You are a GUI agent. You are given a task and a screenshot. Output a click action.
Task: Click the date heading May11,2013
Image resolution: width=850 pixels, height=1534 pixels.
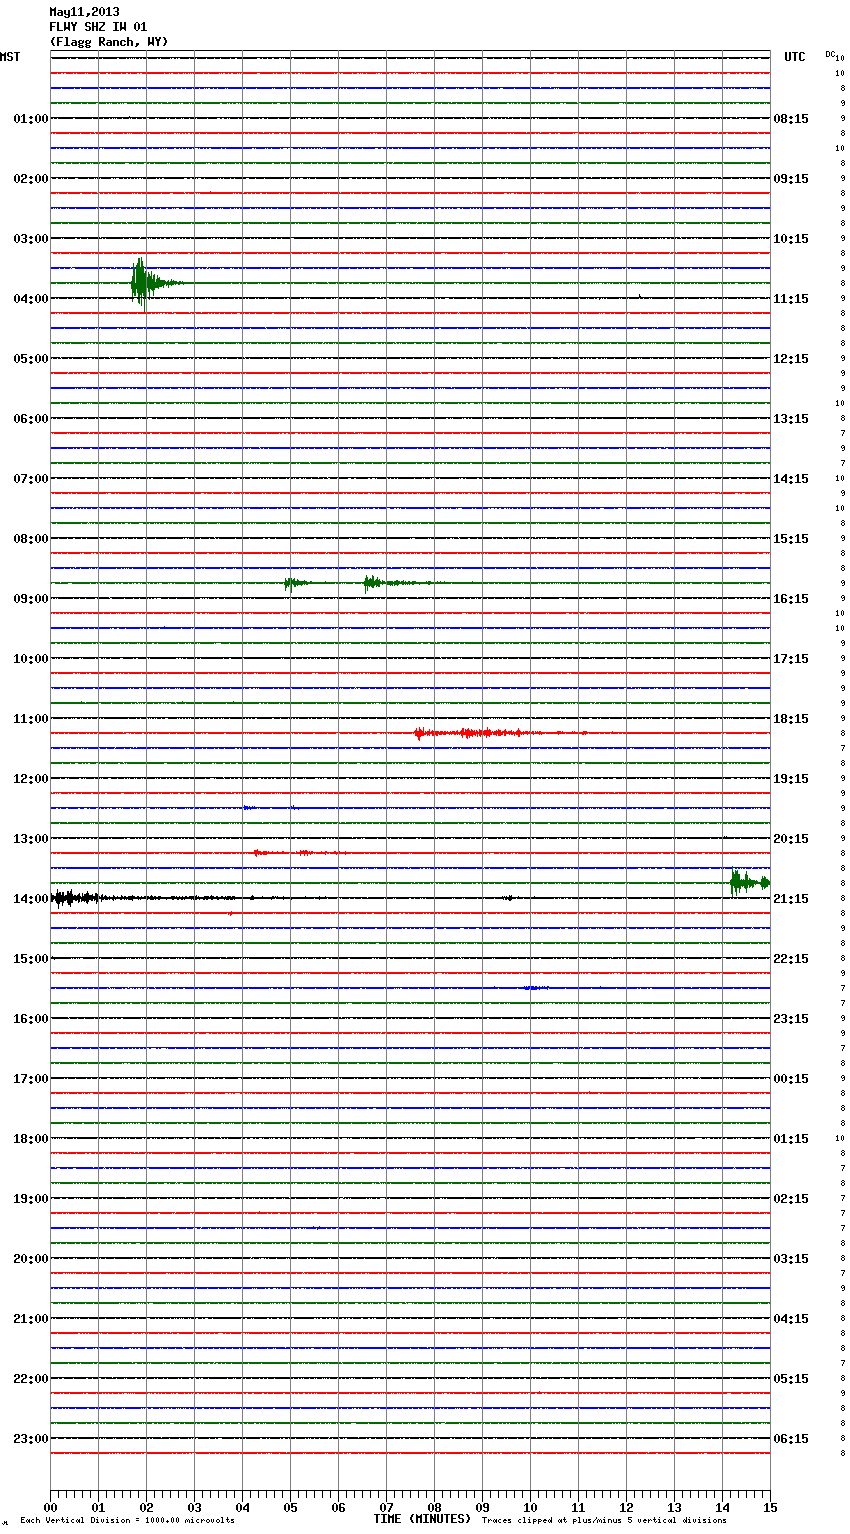tap(84, 12)
